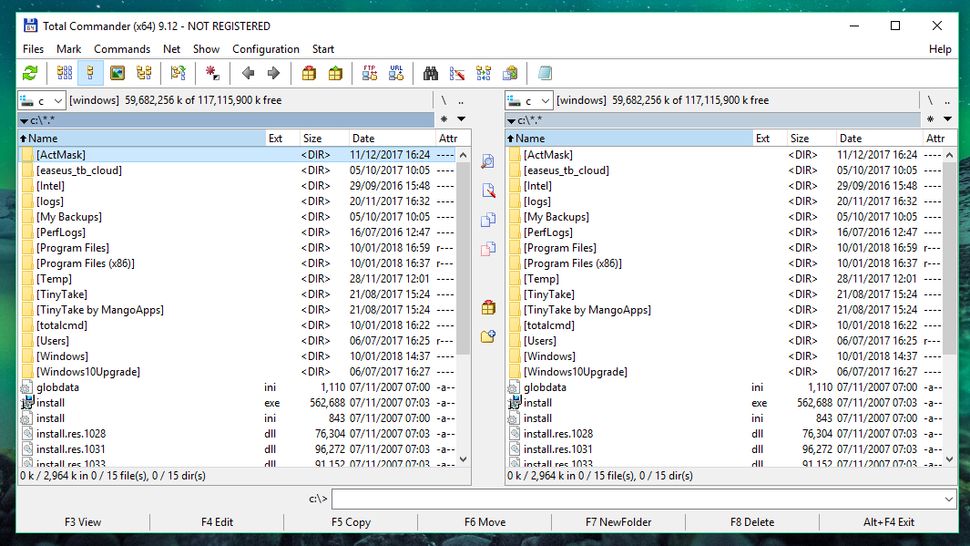Click the View magnifier icon between panels
The image size is (970, 546).
(488, 161)
